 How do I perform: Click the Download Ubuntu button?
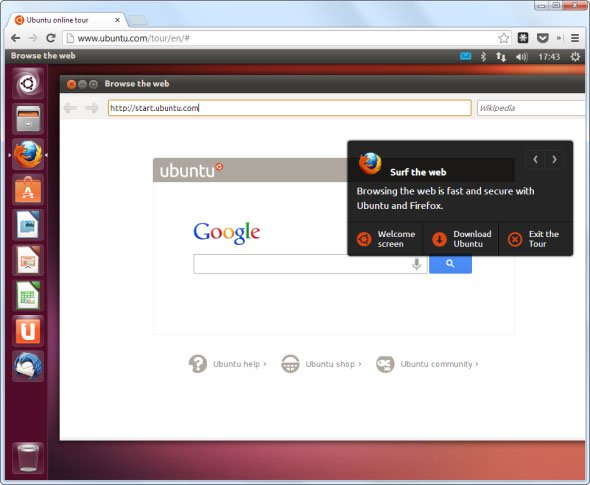(461, 239)
